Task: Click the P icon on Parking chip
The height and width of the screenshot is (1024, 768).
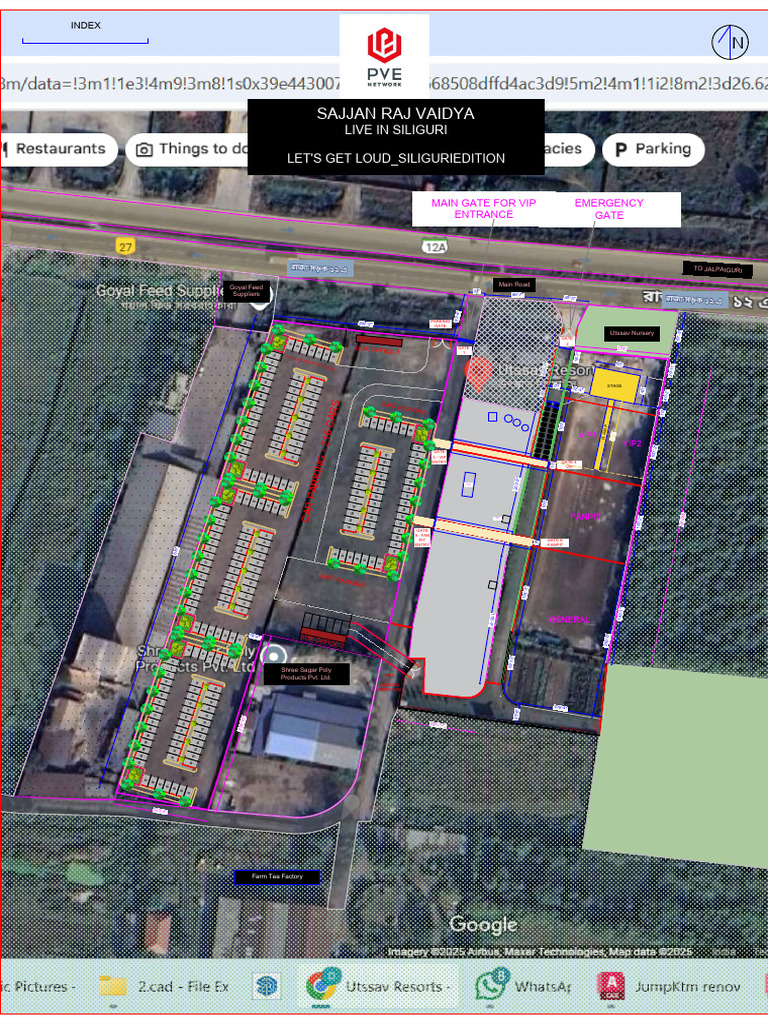Action: coord(621,150)
